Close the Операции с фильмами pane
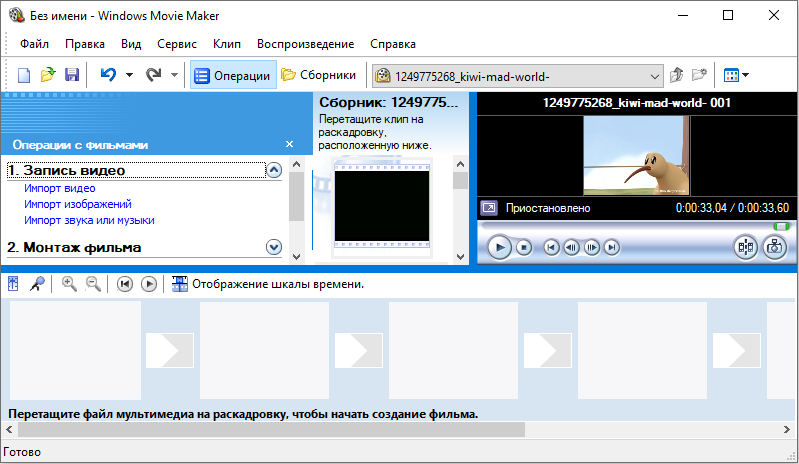The height and width of the screenshot is (464, 799). 289,144
